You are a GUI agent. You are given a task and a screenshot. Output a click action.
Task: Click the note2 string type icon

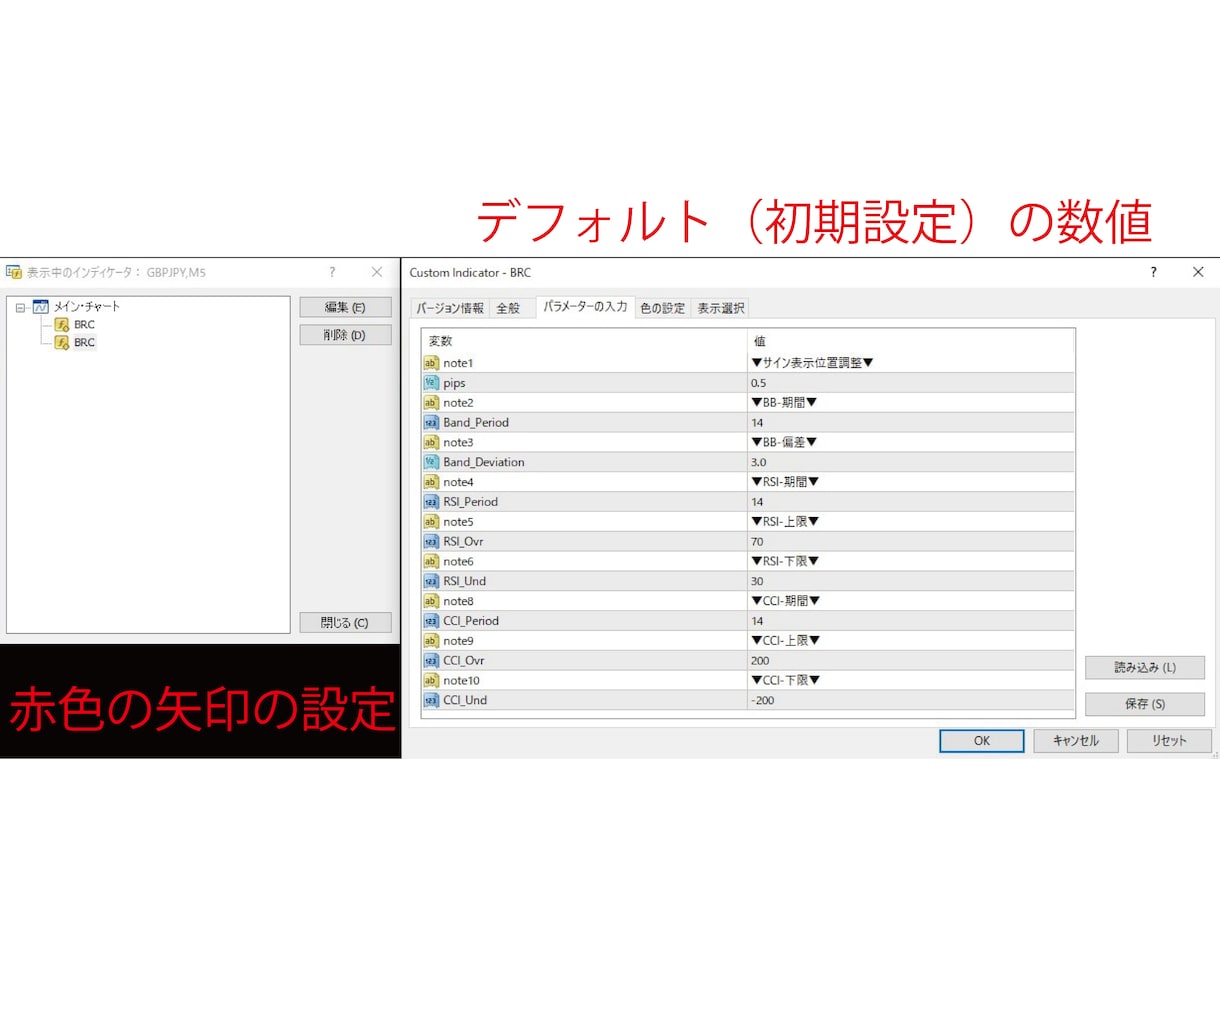coord(431,403)
